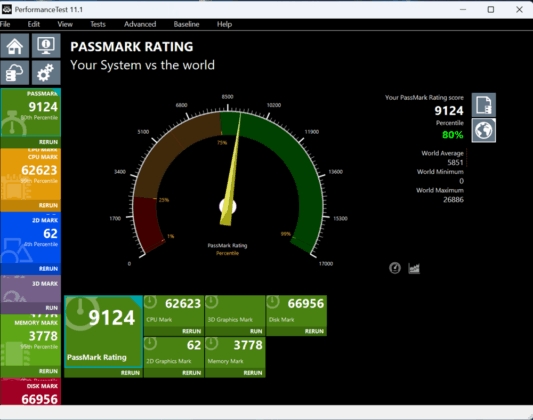This screenshot has height=420, width=533.
Task: Click the 80% percentile value
Action: 452,135
